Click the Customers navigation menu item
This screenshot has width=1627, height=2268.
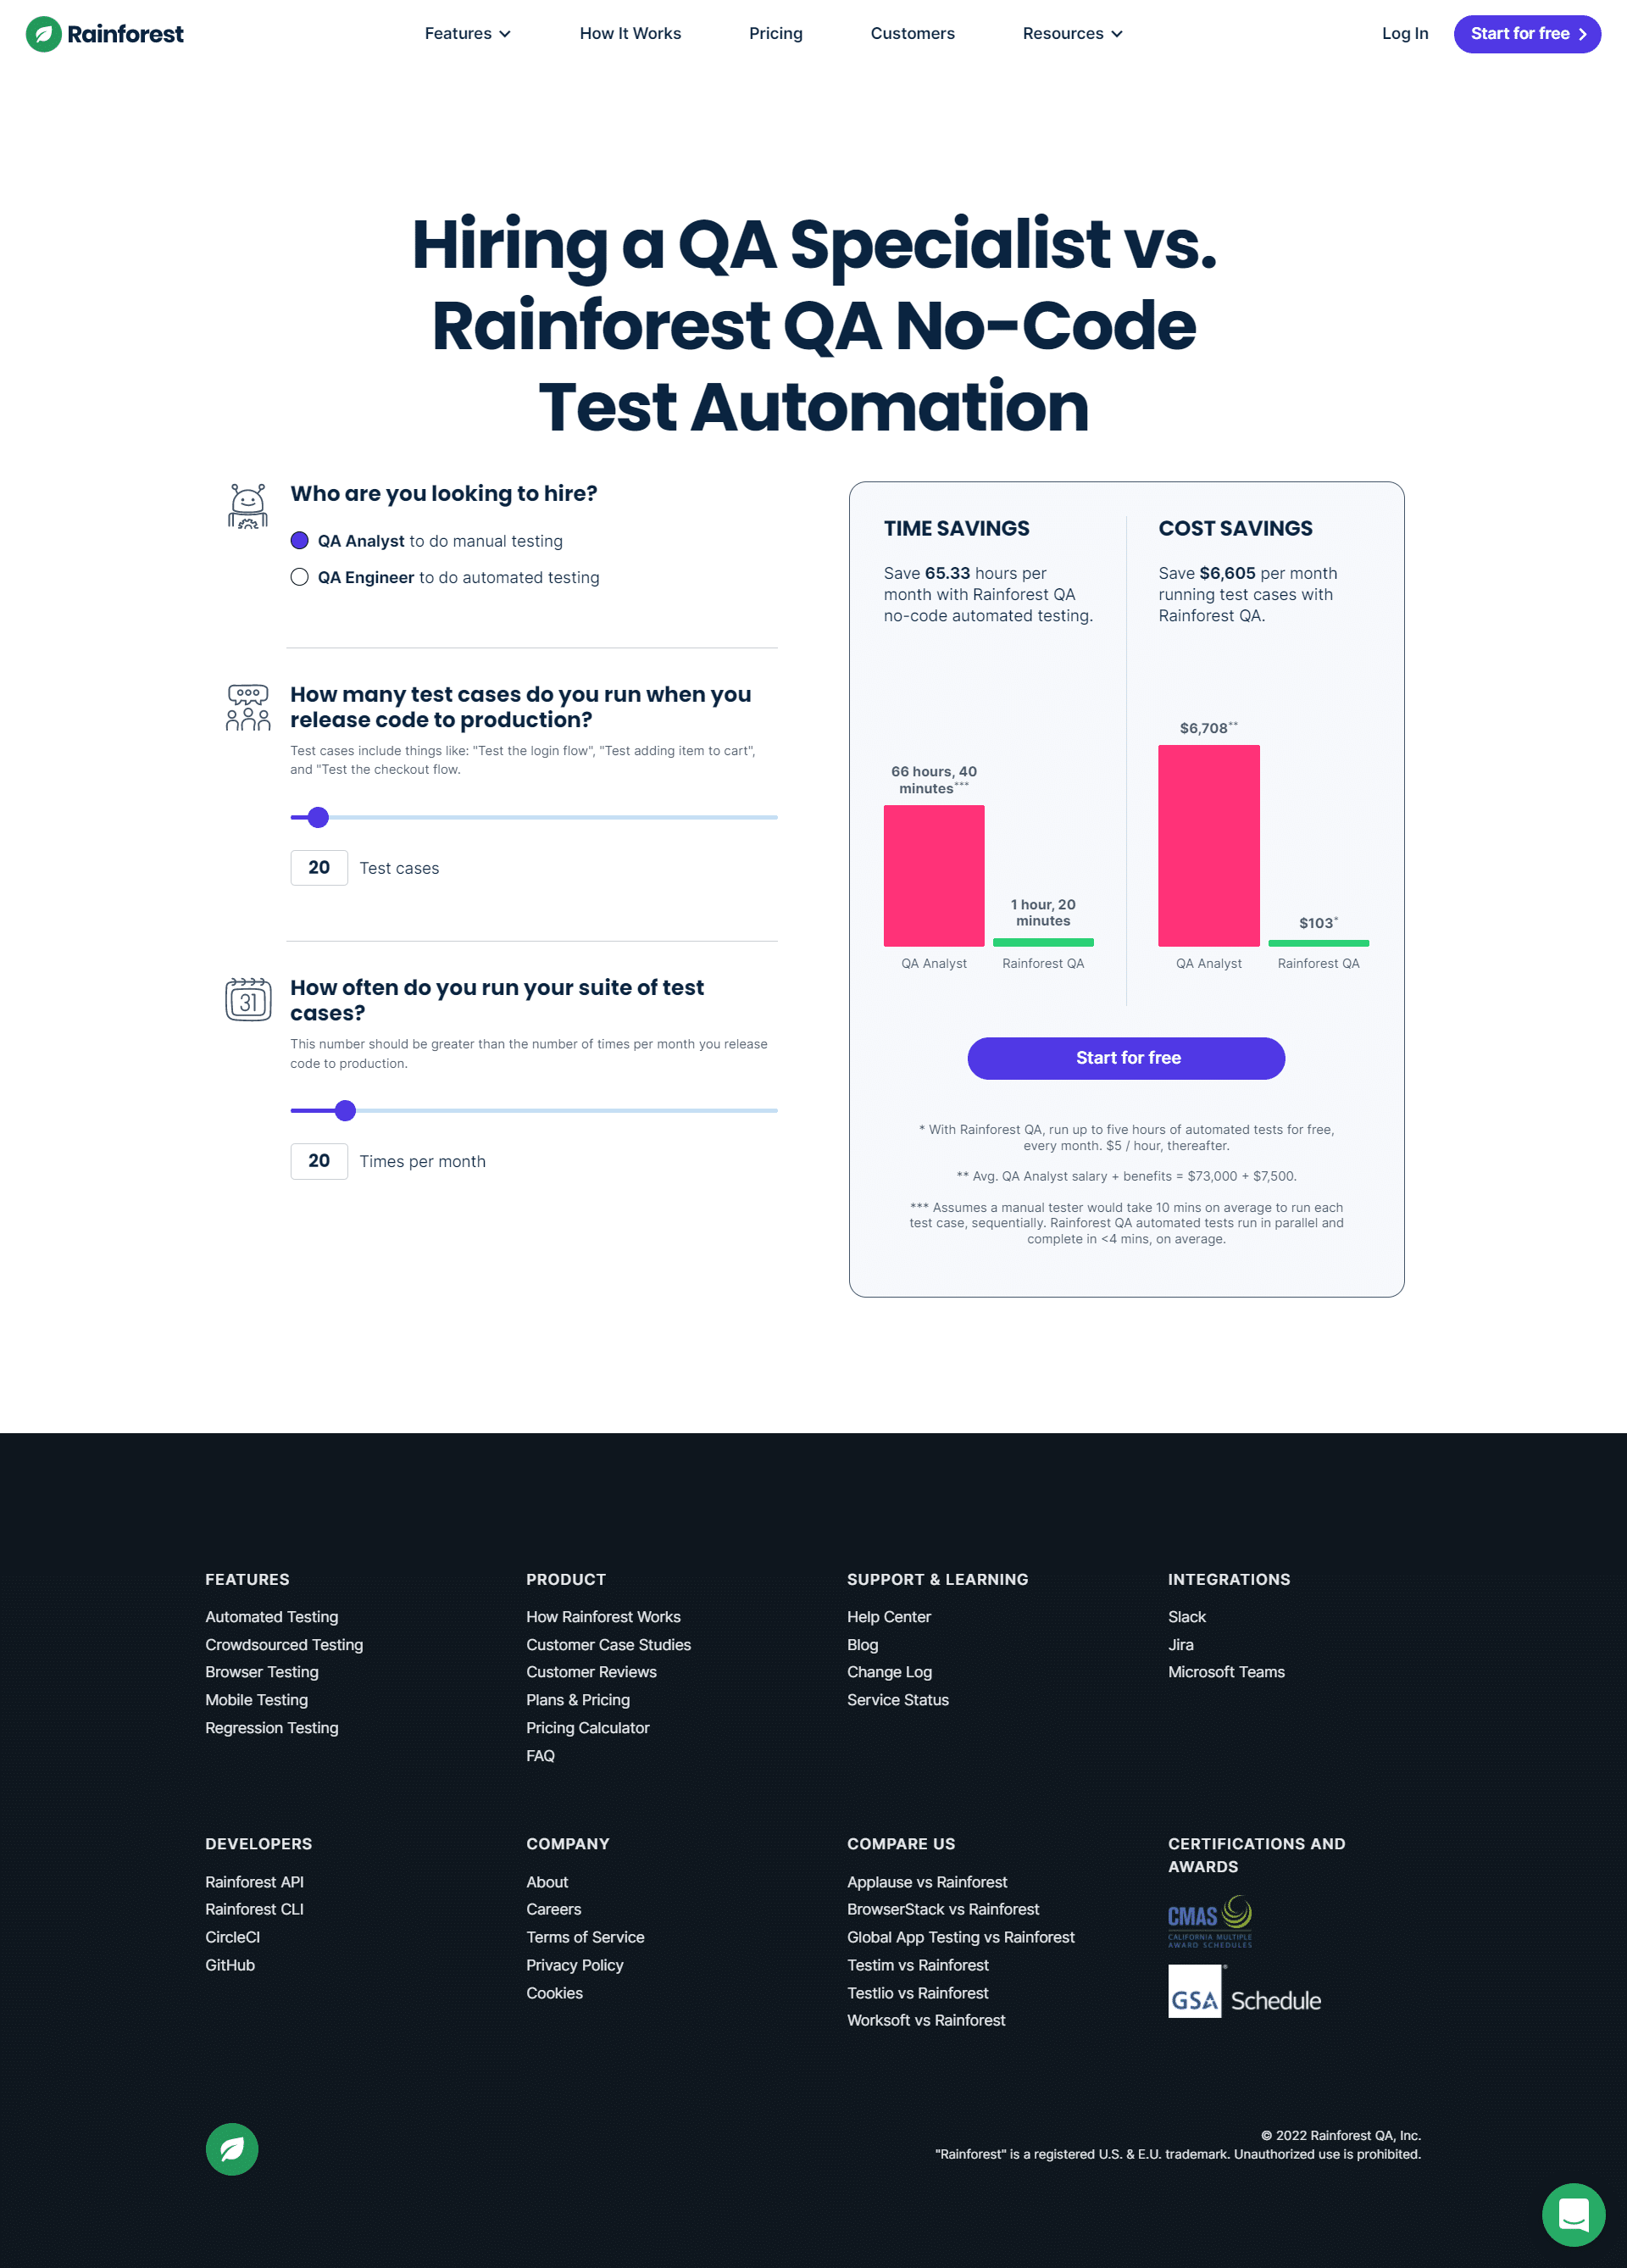tap(912, 33)
